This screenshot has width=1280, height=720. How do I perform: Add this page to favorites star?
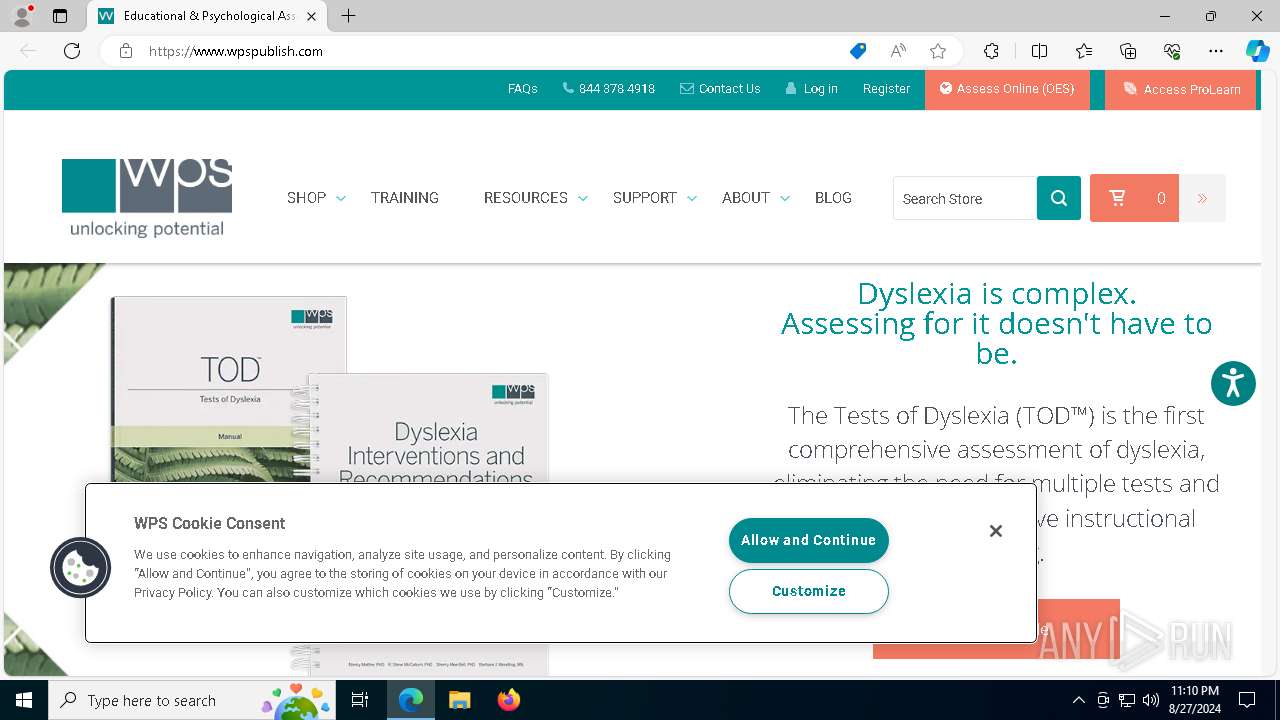click(938, 51)
